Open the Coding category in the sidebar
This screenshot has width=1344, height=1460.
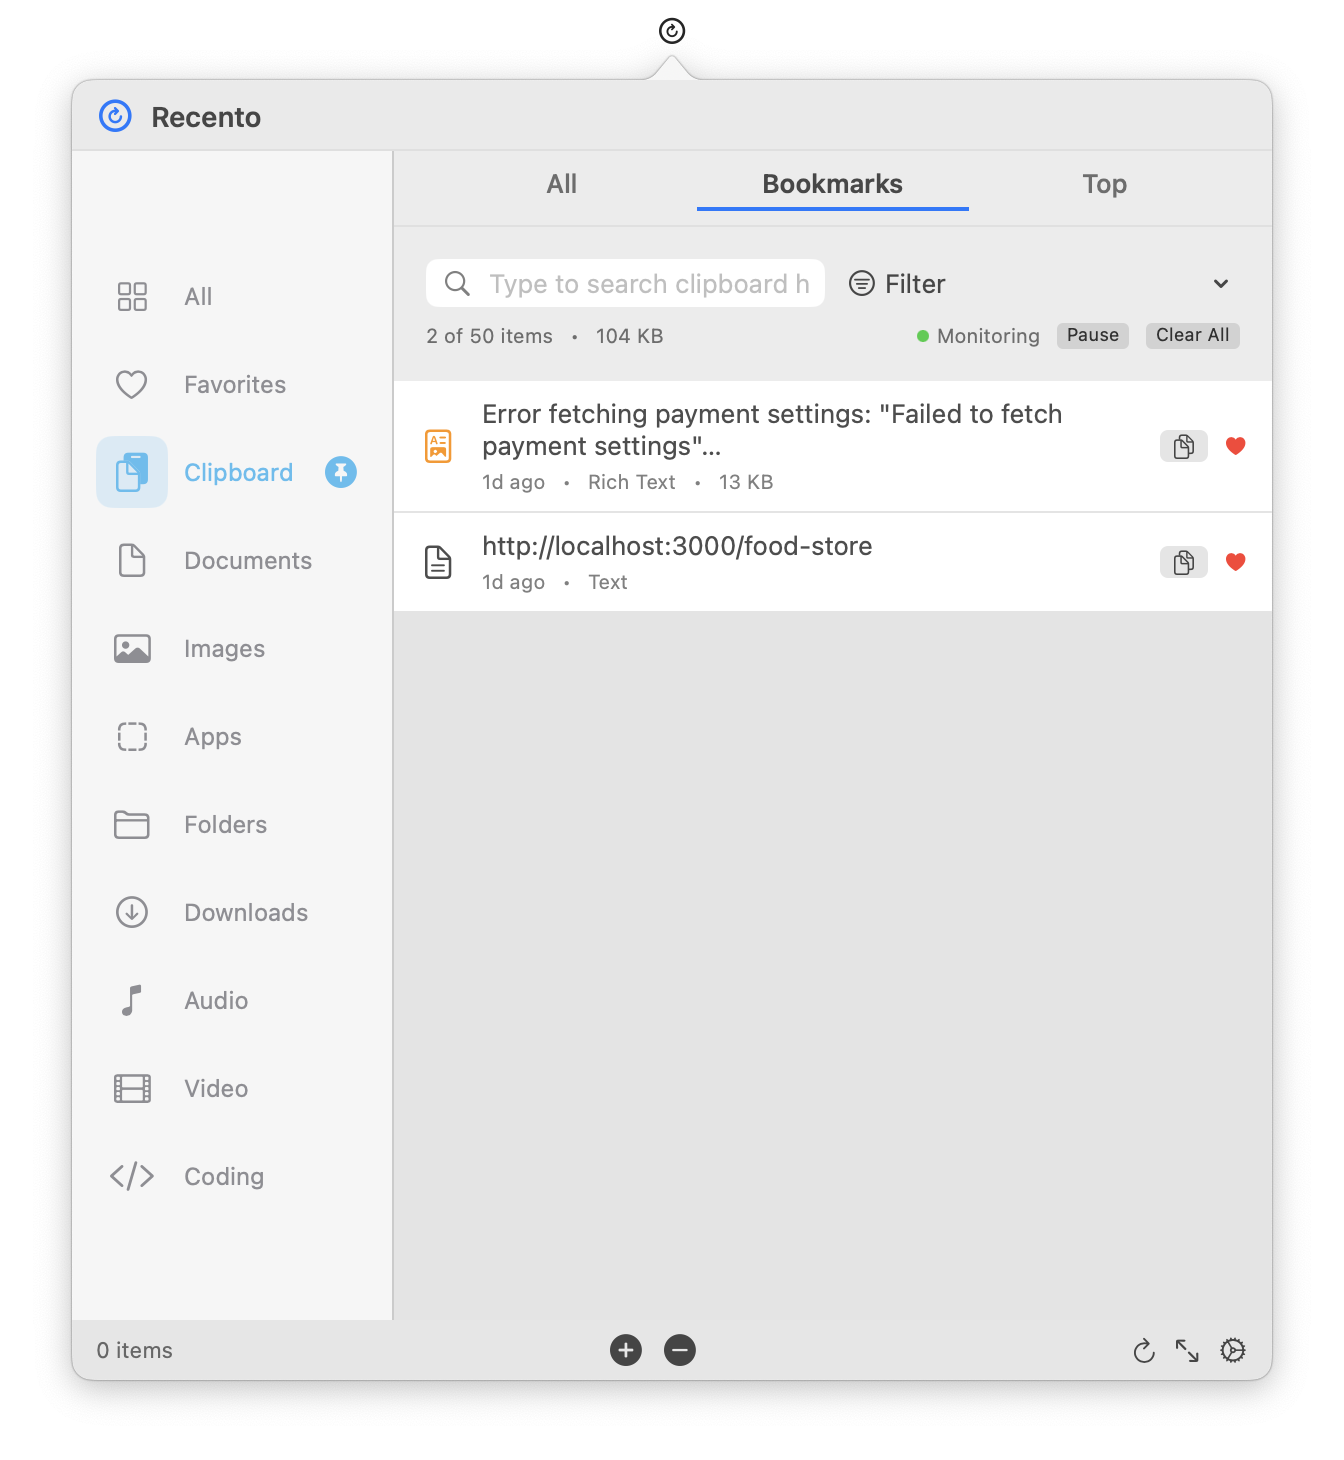point(223,1176)
